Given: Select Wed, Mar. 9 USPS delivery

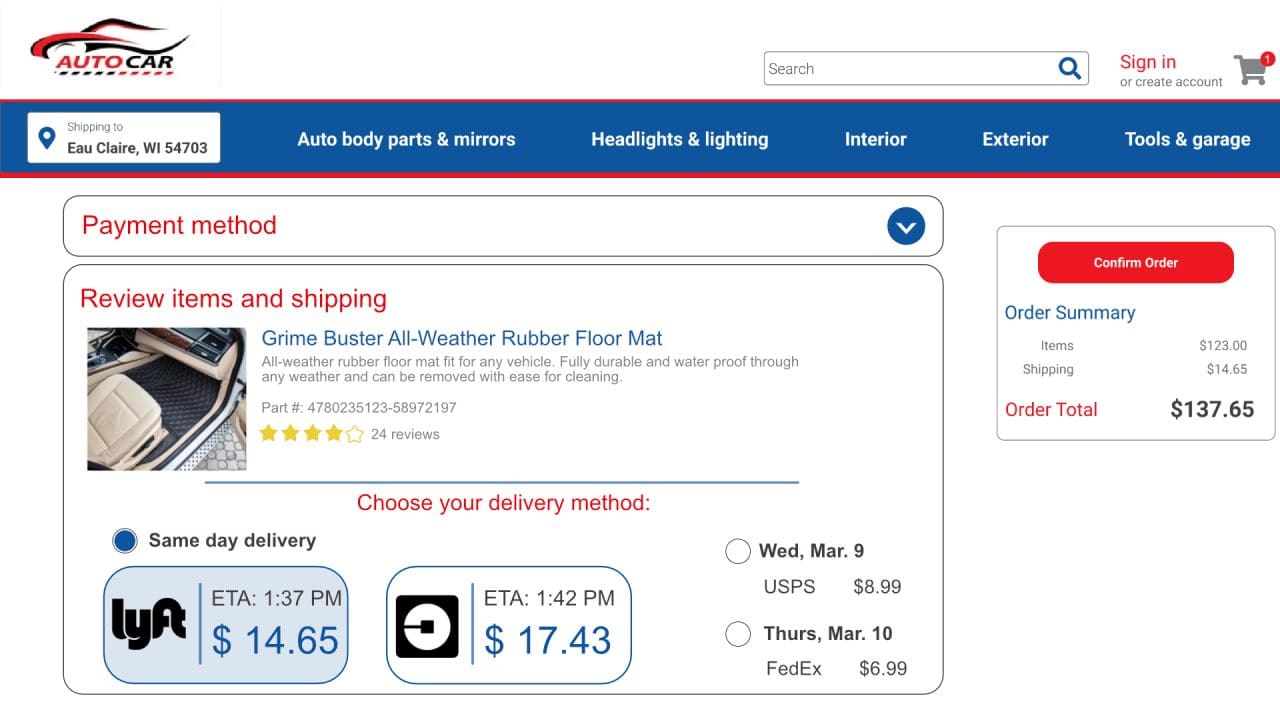Looking at the screenshot, I should (x=738, y=551).
